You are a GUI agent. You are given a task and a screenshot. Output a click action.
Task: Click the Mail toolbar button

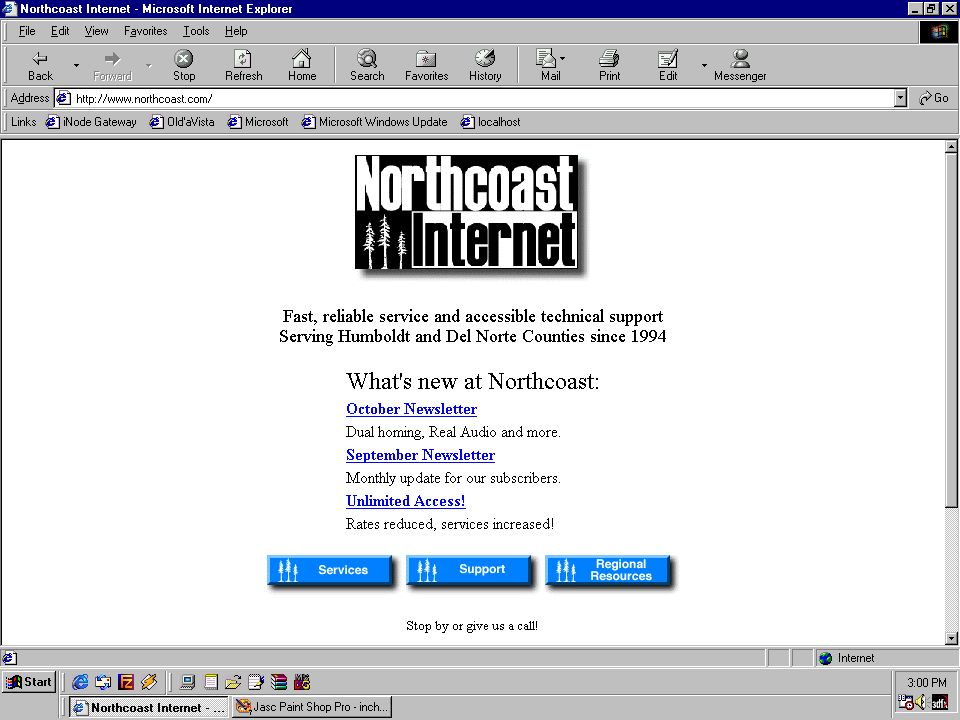click(550, 66)
